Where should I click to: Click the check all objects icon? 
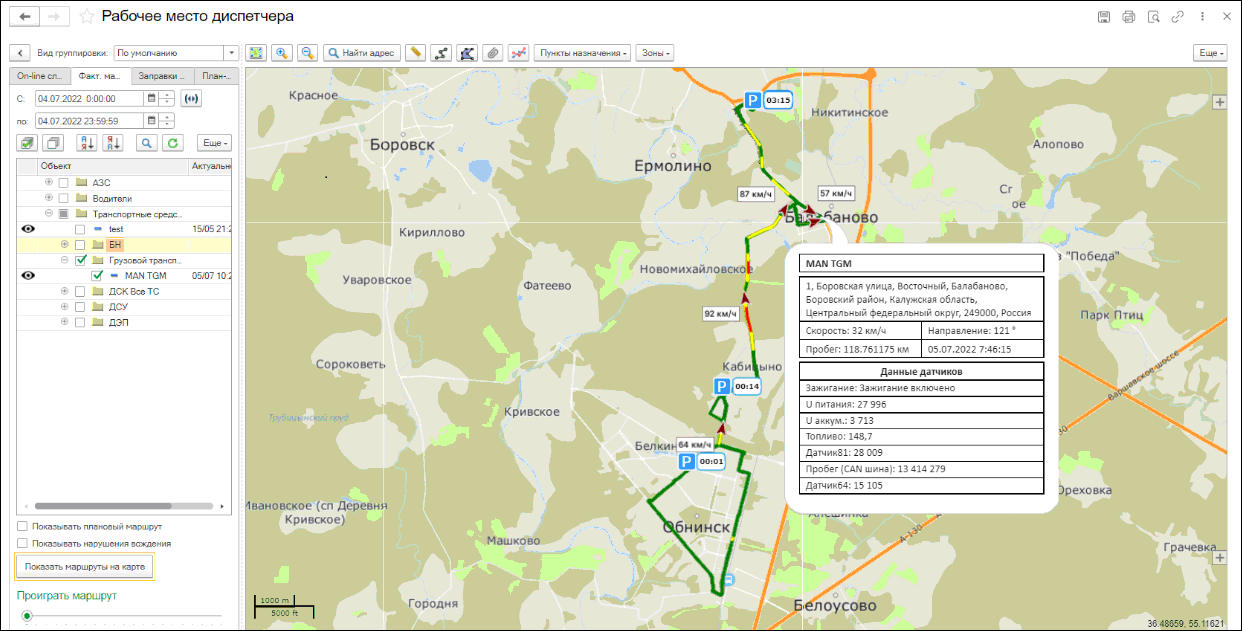coord(27,143)
